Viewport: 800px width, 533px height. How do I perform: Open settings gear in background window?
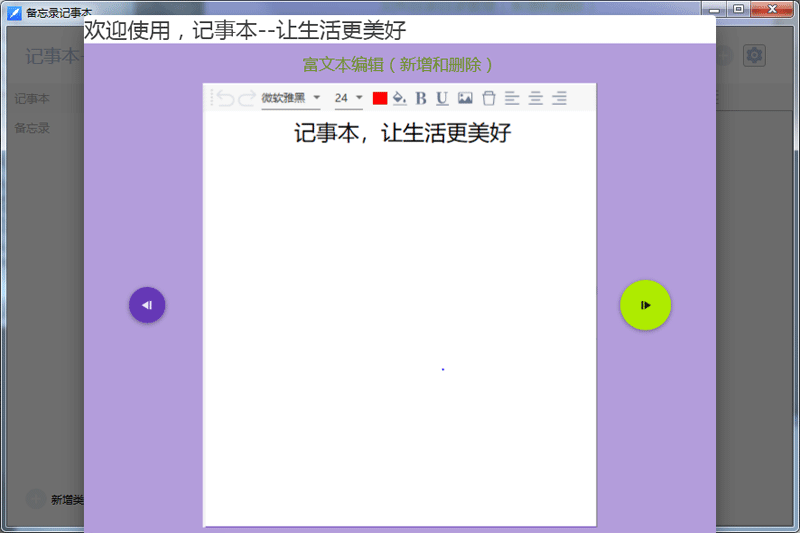point(754,55)
